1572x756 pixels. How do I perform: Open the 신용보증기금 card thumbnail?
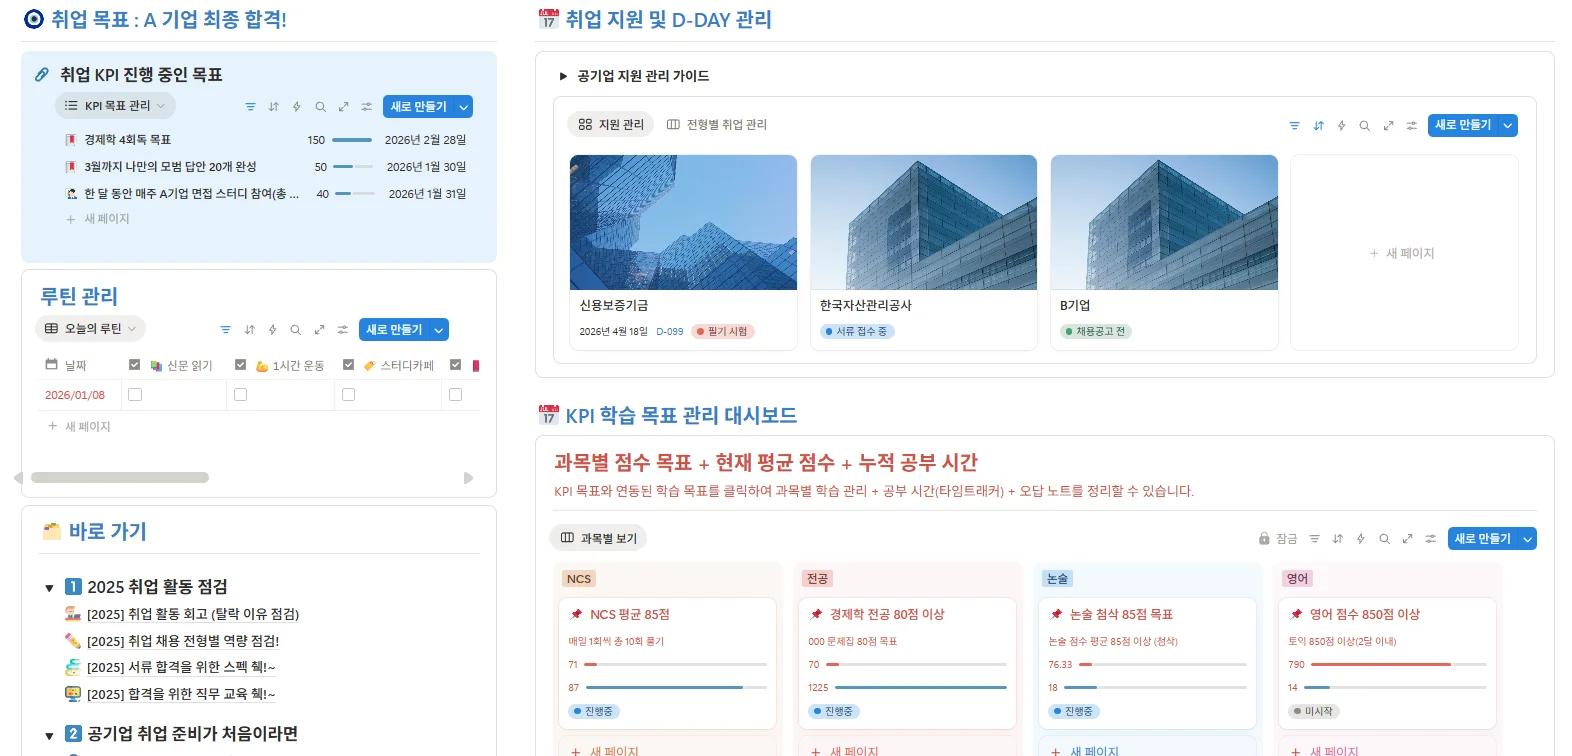tap(683, 222)
